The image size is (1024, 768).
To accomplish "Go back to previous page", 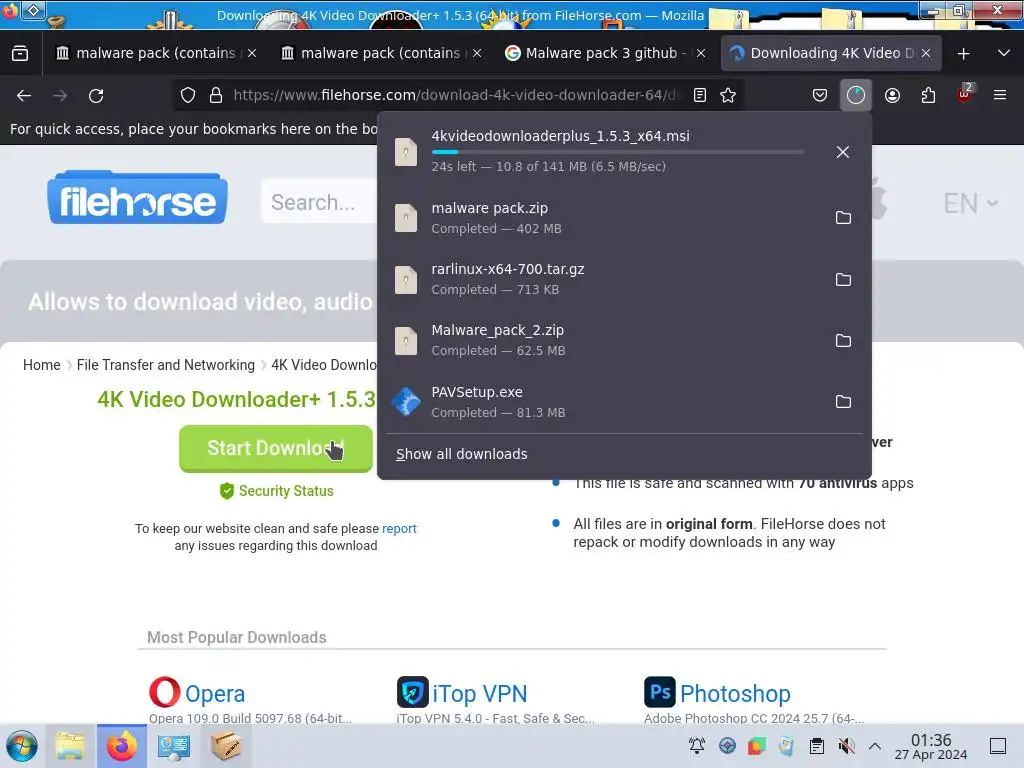I will point(24,95).
